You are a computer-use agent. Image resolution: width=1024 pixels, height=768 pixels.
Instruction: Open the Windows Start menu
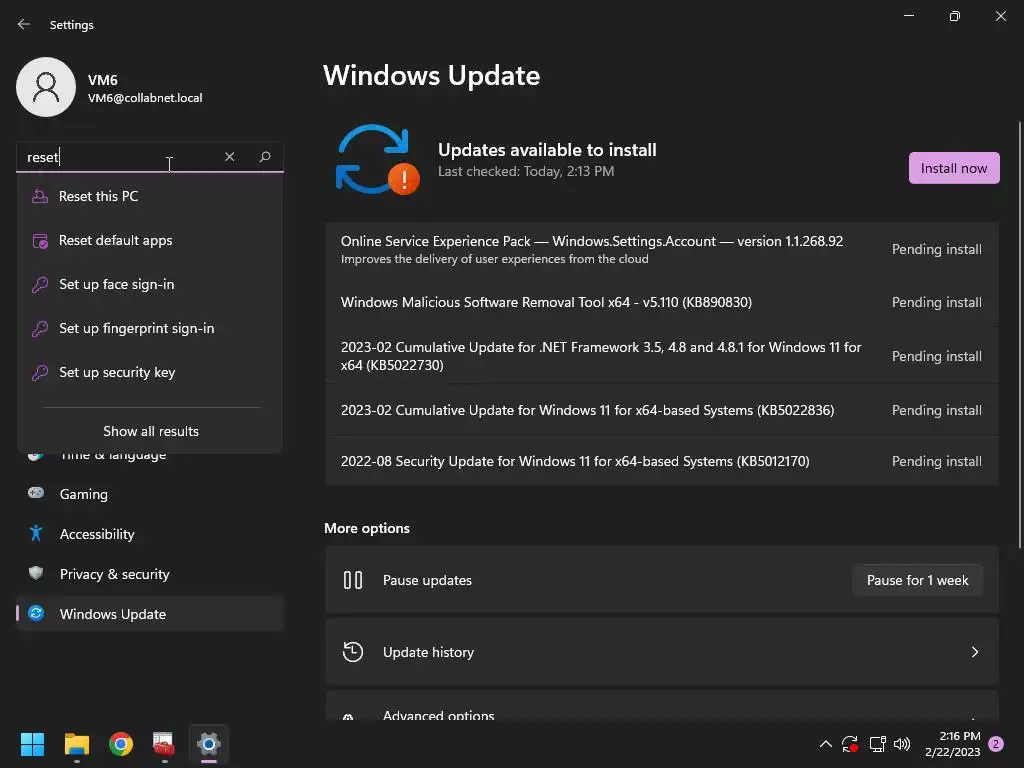coord(32,744)
